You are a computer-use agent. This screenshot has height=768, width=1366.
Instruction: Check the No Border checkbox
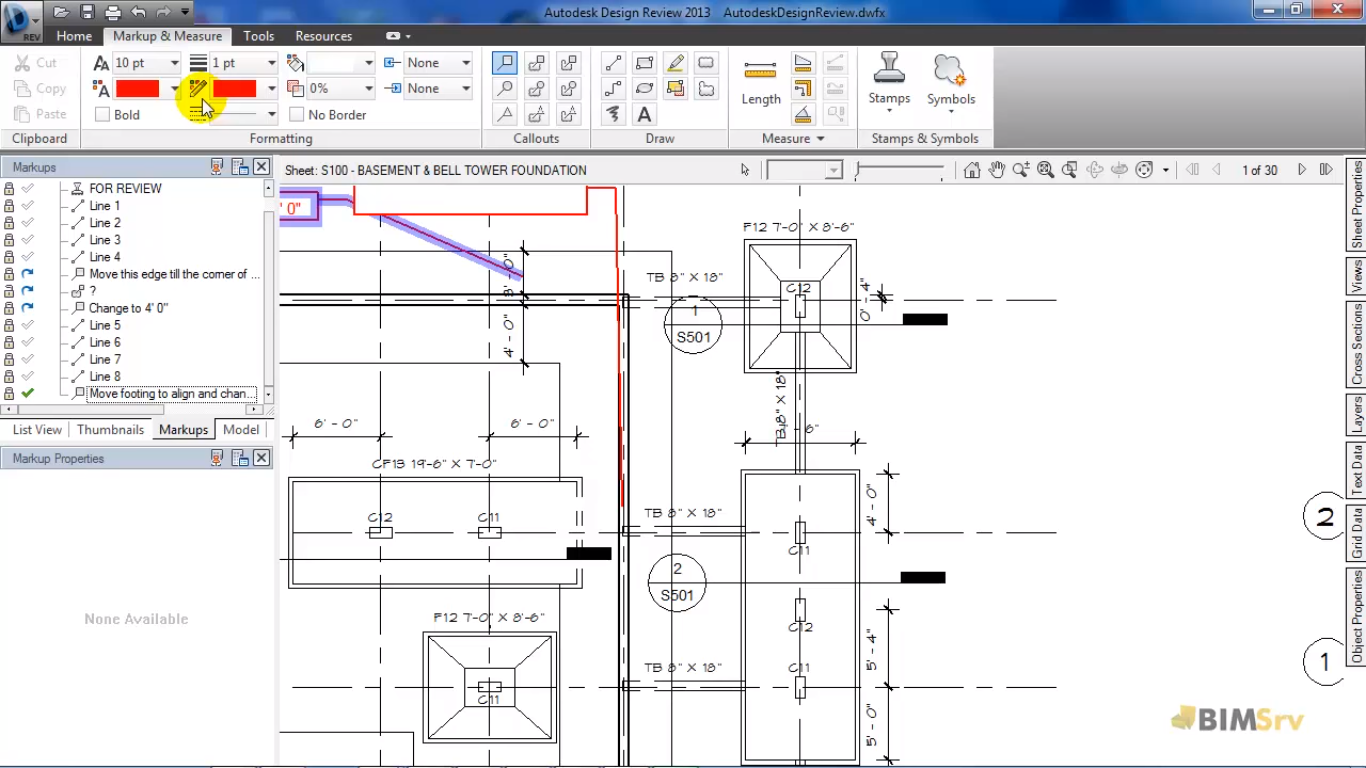point(296,115)
